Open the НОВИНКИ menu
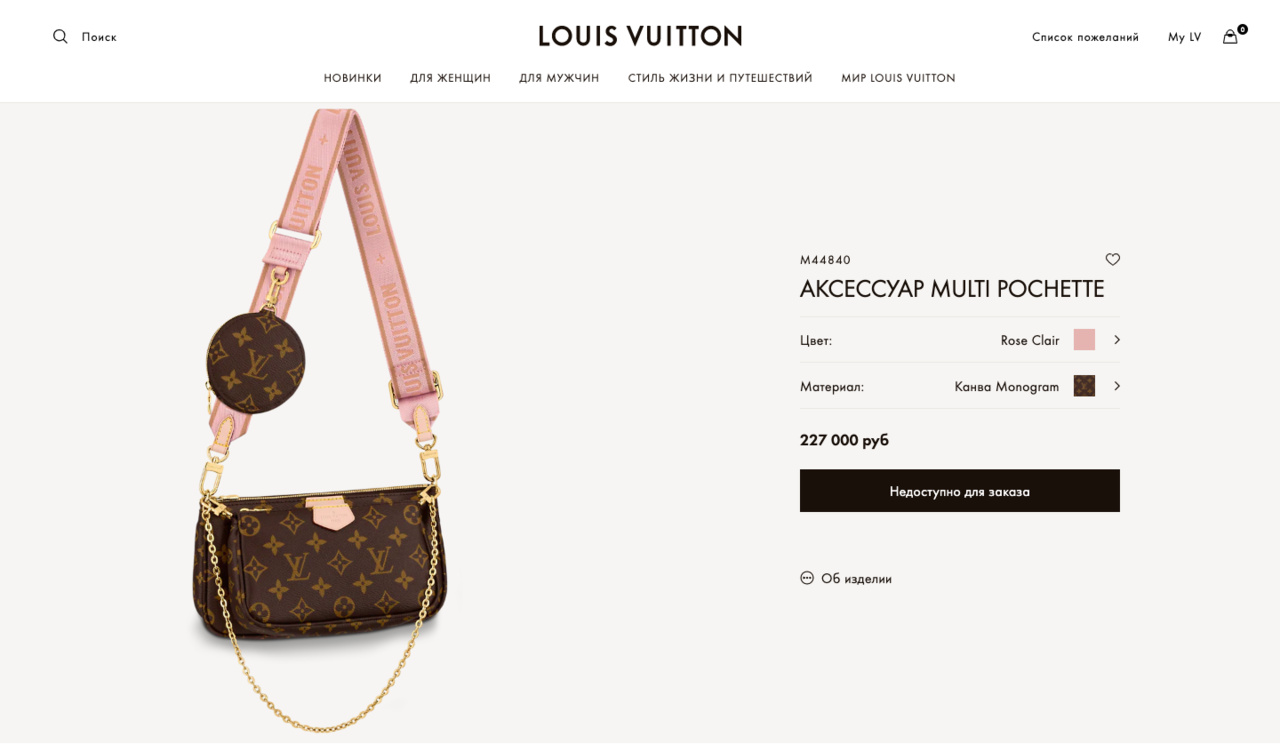 coord(353,78)
